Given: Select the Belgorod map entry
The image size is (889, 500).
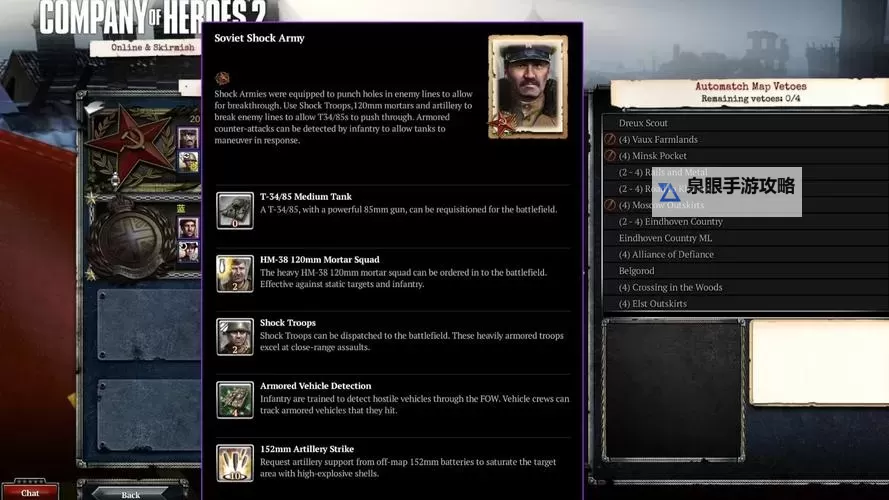Looking at the screenshot, I should tap(636, 271).
